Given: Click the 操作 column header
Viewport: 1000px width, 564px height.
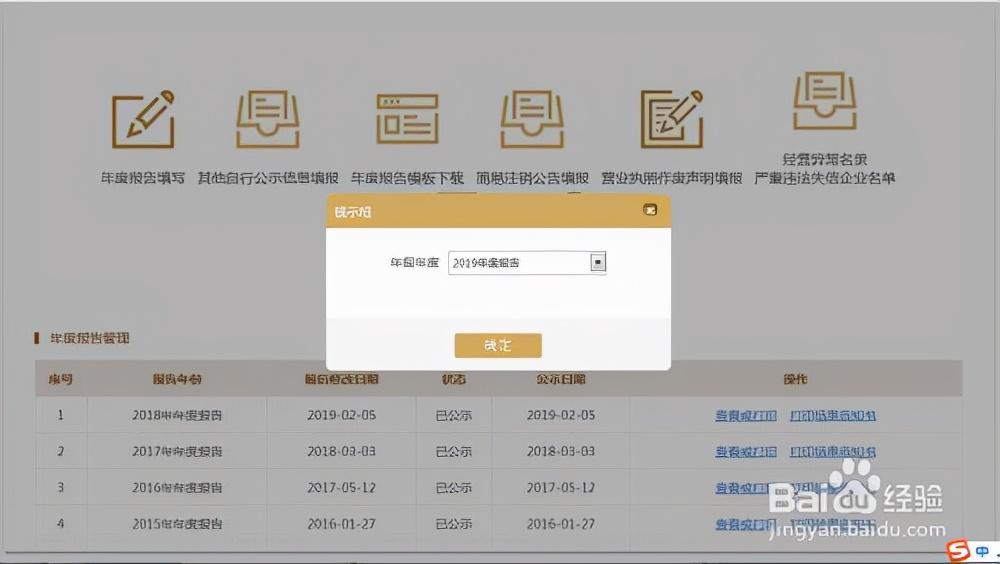Looking at the screenshot, I should [795, 379].
